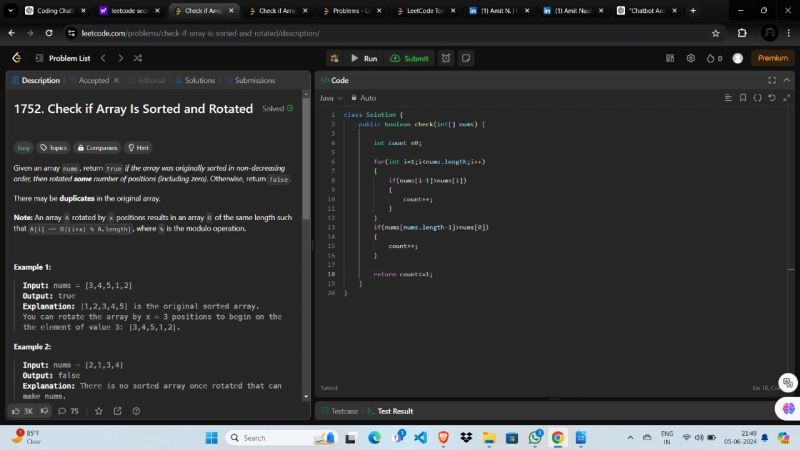Viewport: 800px width, 450px height.
Task: Open the Solutions tab
Action: (x=195, y=80)
